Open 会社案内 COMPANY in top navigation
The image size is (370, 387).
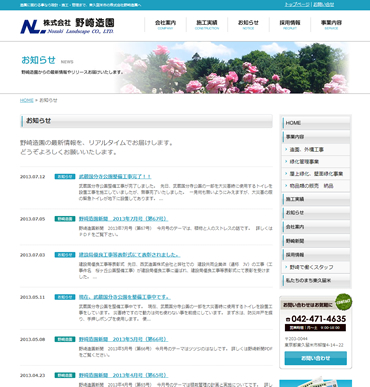point(165,25)
